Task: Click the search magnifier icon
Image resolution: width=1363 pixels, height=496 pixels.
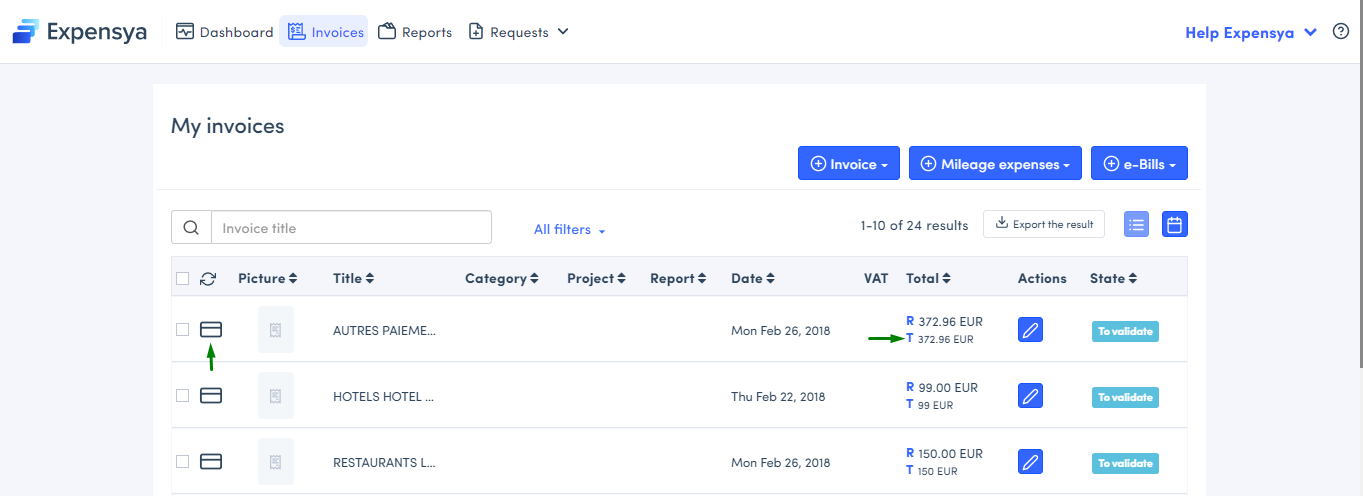Action: pyautogui.click(x=191, y=228)
